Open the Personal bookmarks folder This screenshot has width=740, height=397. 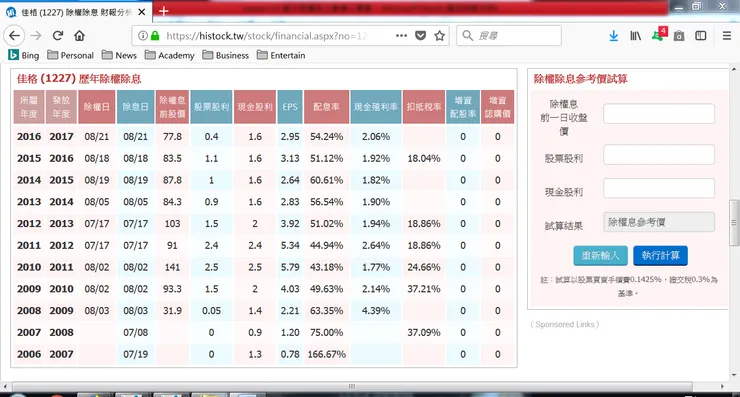[70, 55]
